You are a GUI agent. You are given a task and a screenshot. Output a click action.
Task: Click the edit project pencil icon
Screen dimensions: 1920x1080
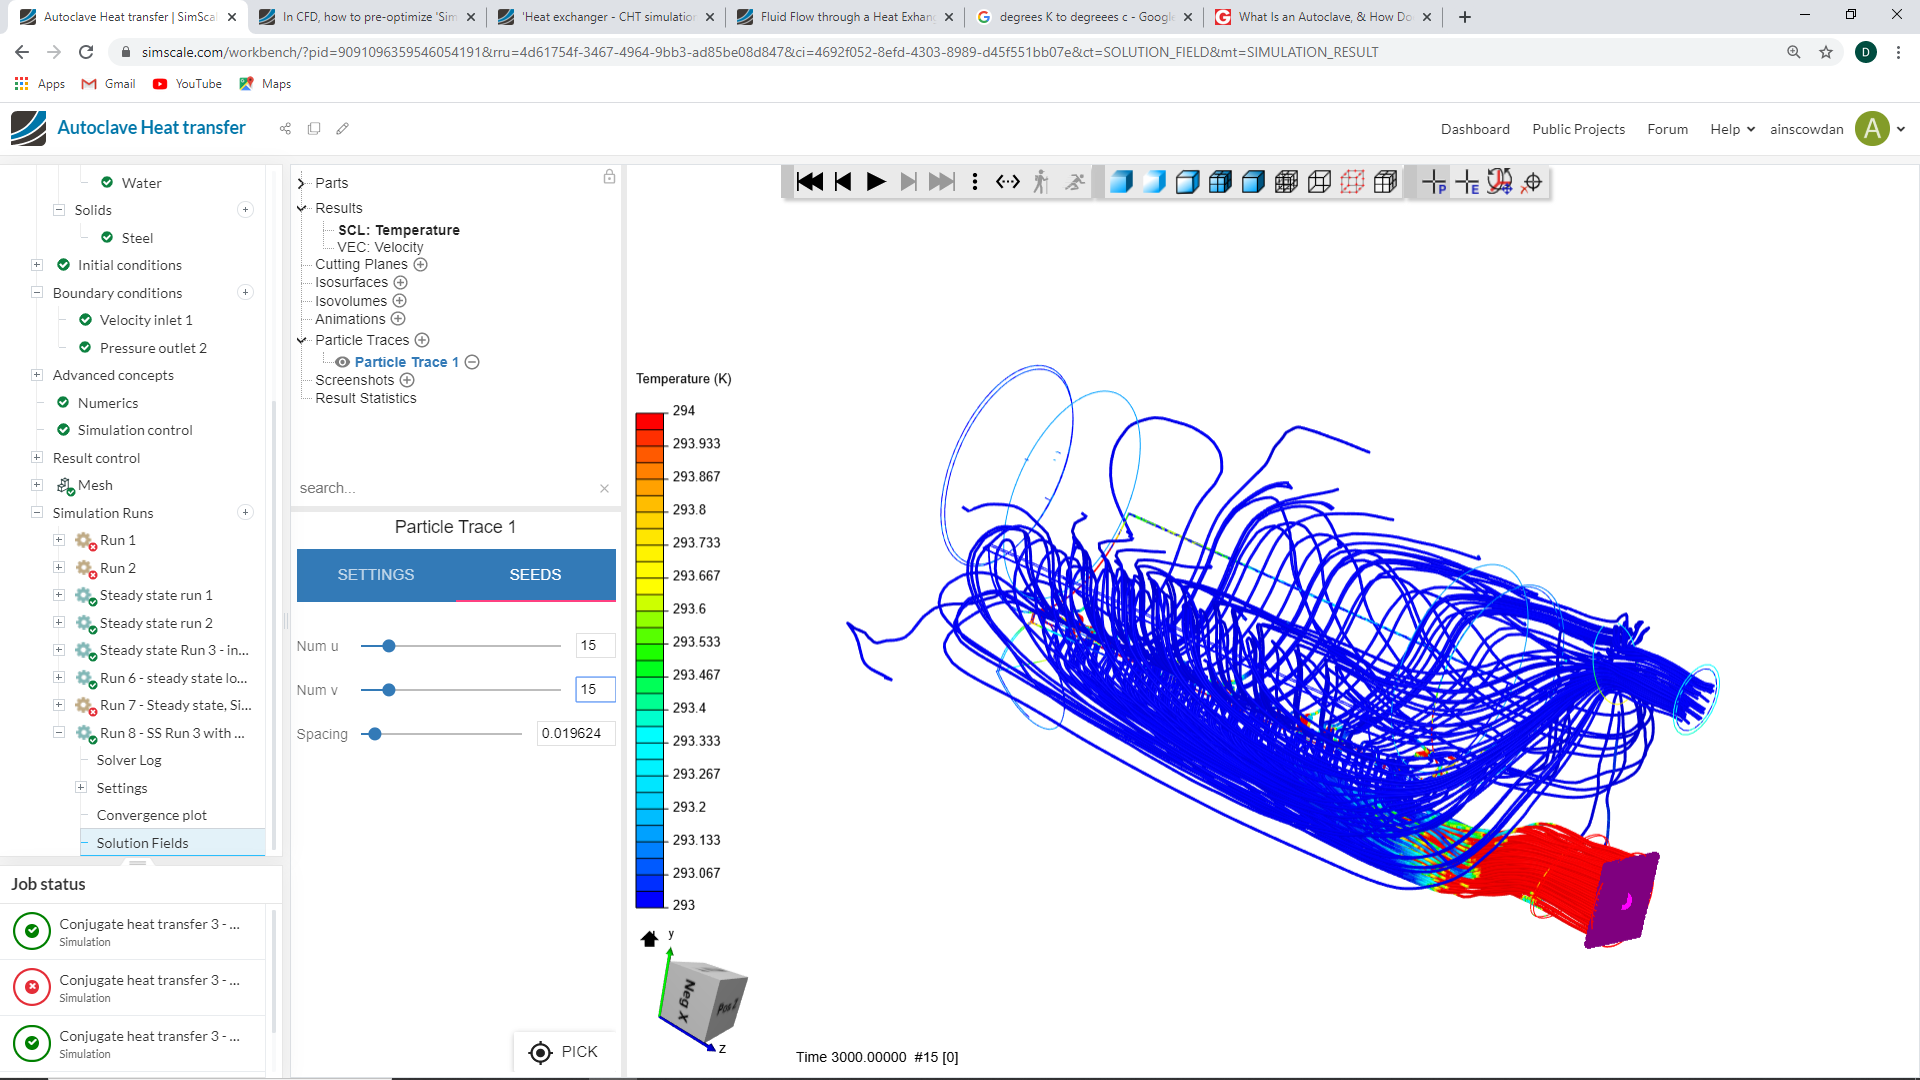343,129
